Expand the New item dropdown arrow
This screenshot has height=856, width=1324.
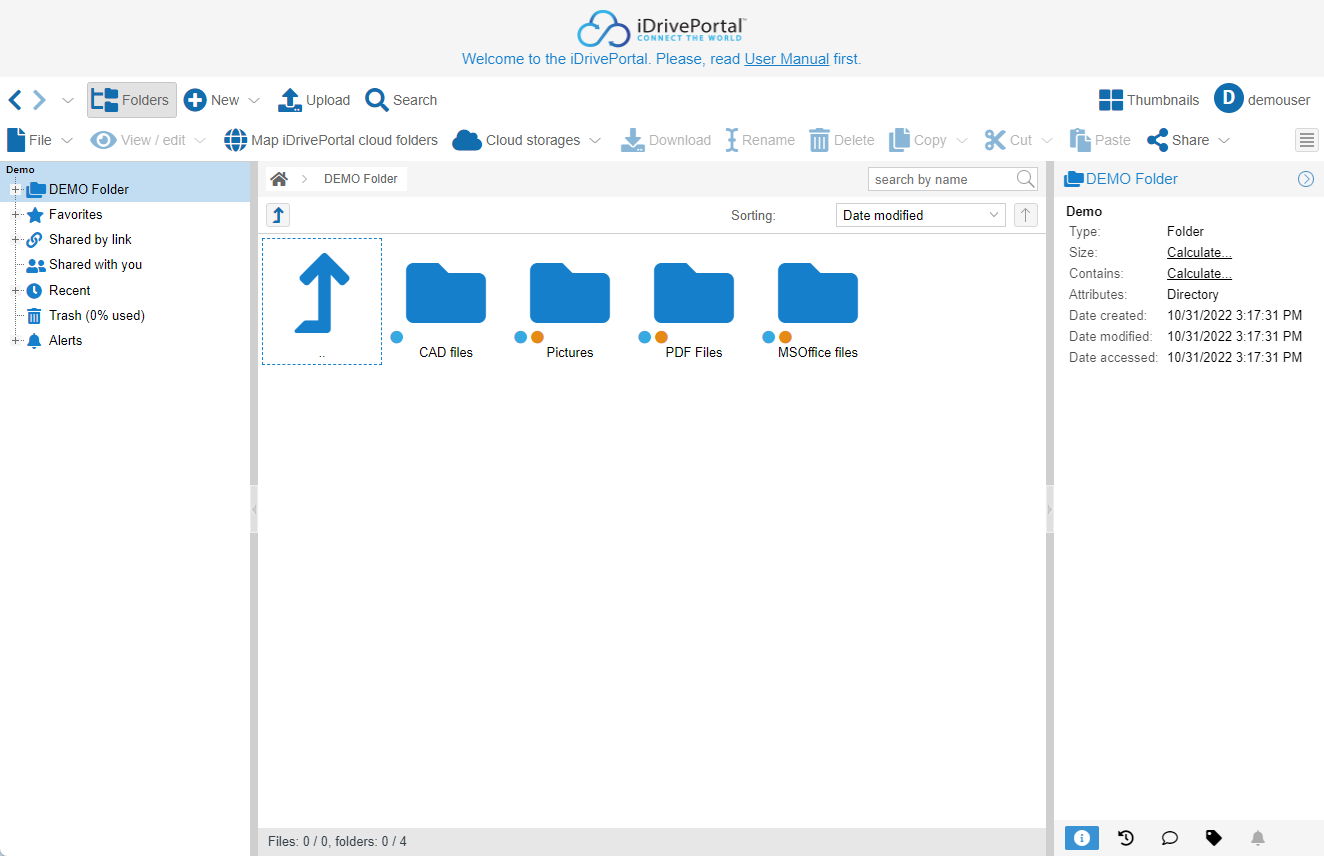(254, 100)
